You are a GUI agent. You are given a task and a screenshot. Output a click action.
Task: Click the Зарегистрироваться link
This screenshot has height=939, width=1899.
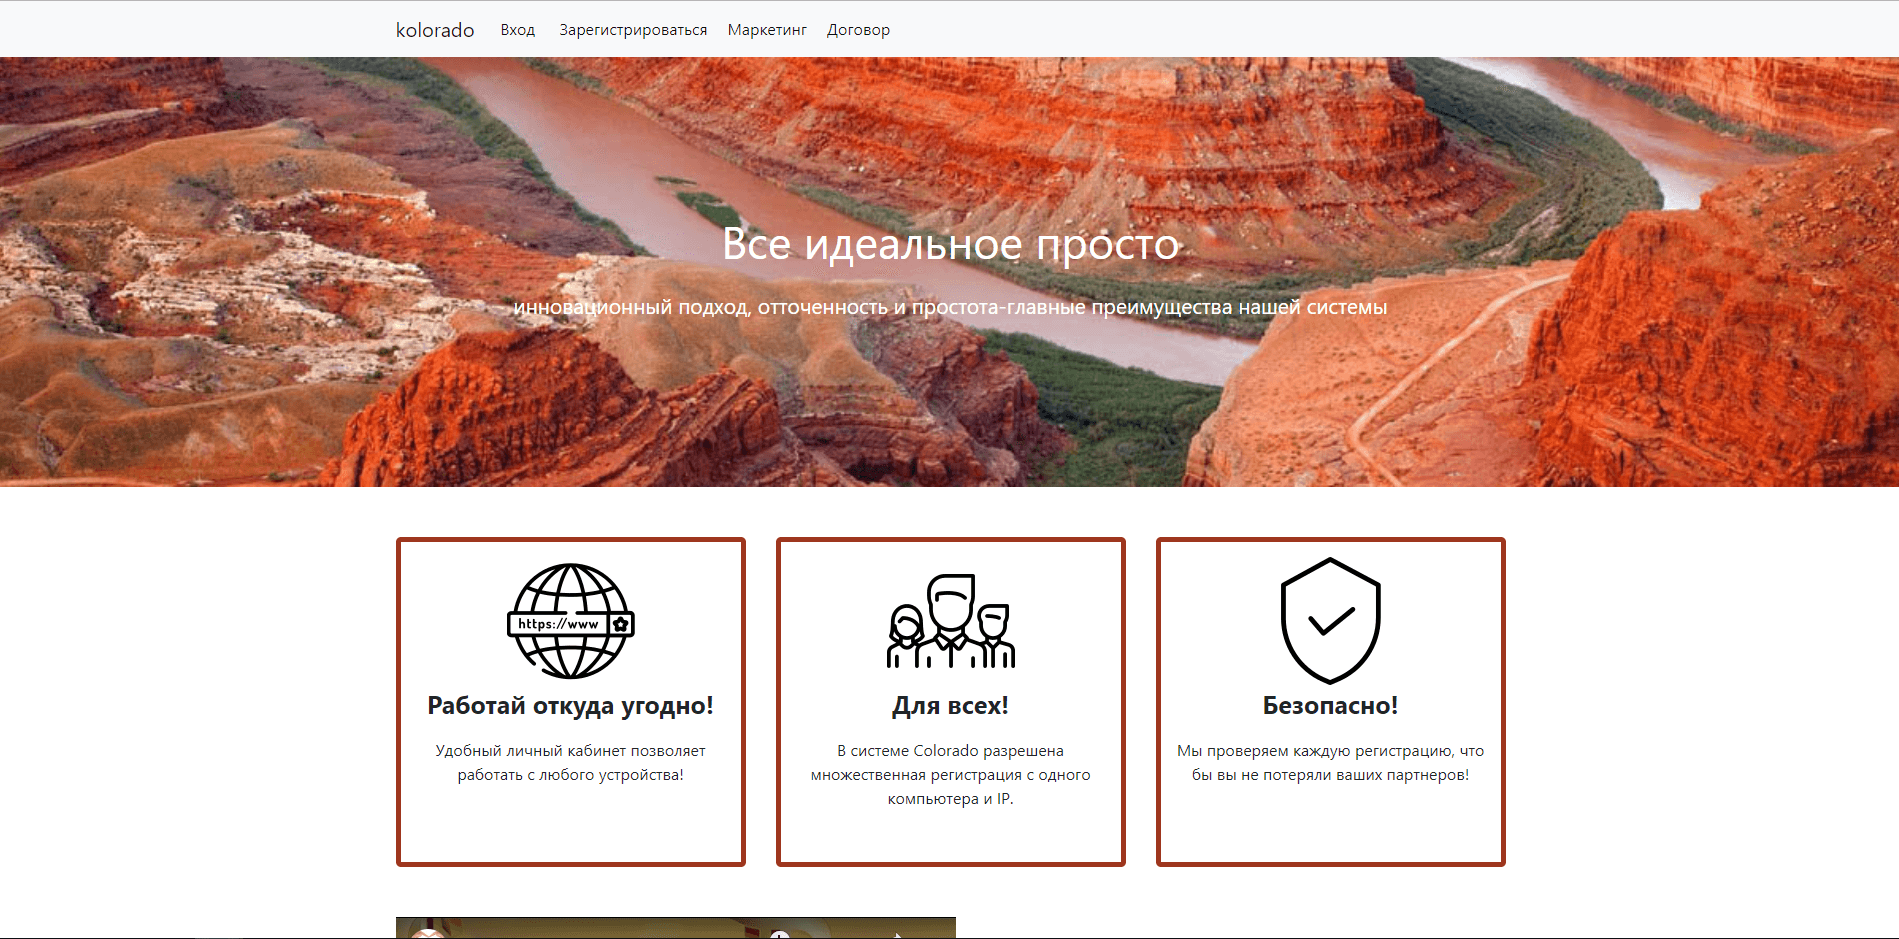tap(632, 29)
